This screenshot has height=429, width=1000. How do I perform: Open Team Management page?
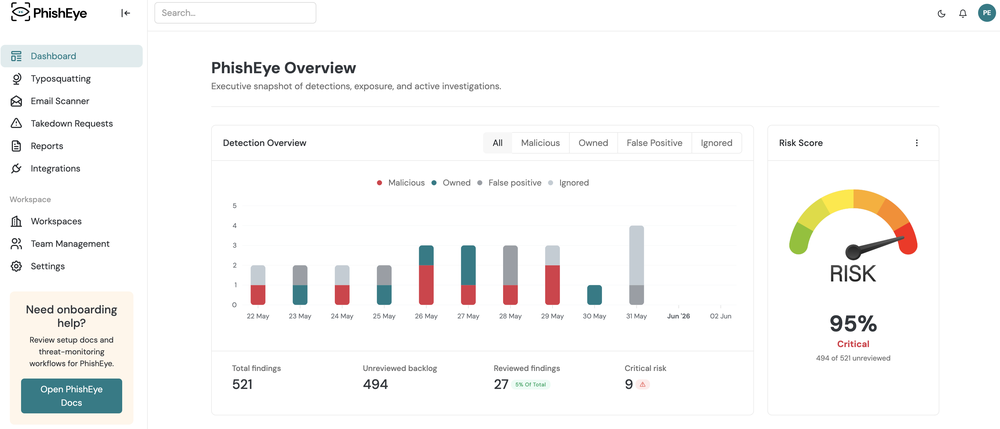click(x=71, y=244)
